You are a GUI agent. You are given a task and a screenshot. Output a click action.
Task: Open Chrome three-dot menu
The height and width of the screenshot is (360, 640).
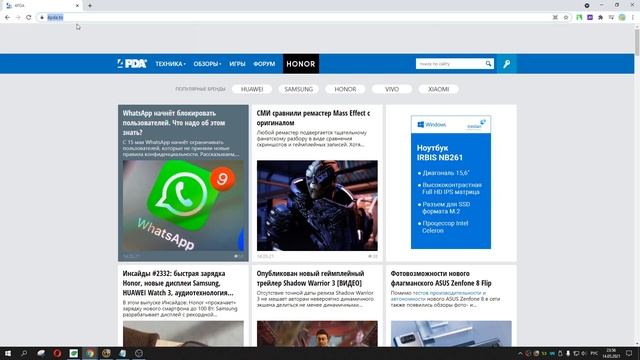click(x=633, y=17)
